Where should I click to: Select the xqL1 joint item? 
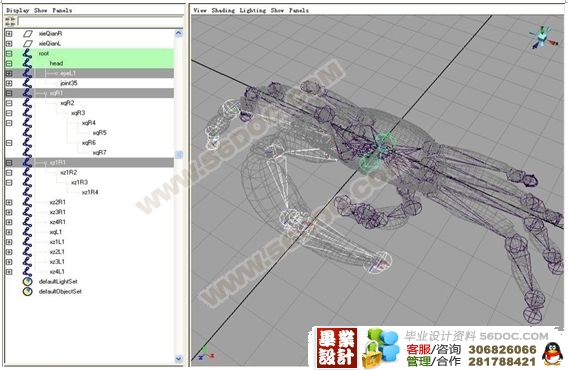pos(56,232)
